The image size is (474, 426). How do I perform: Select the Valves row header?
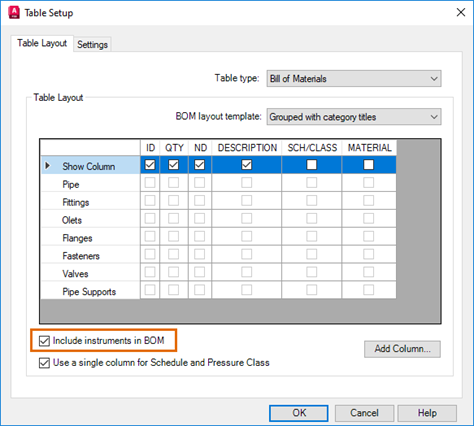pyautogui.click(x=90, y=274)
